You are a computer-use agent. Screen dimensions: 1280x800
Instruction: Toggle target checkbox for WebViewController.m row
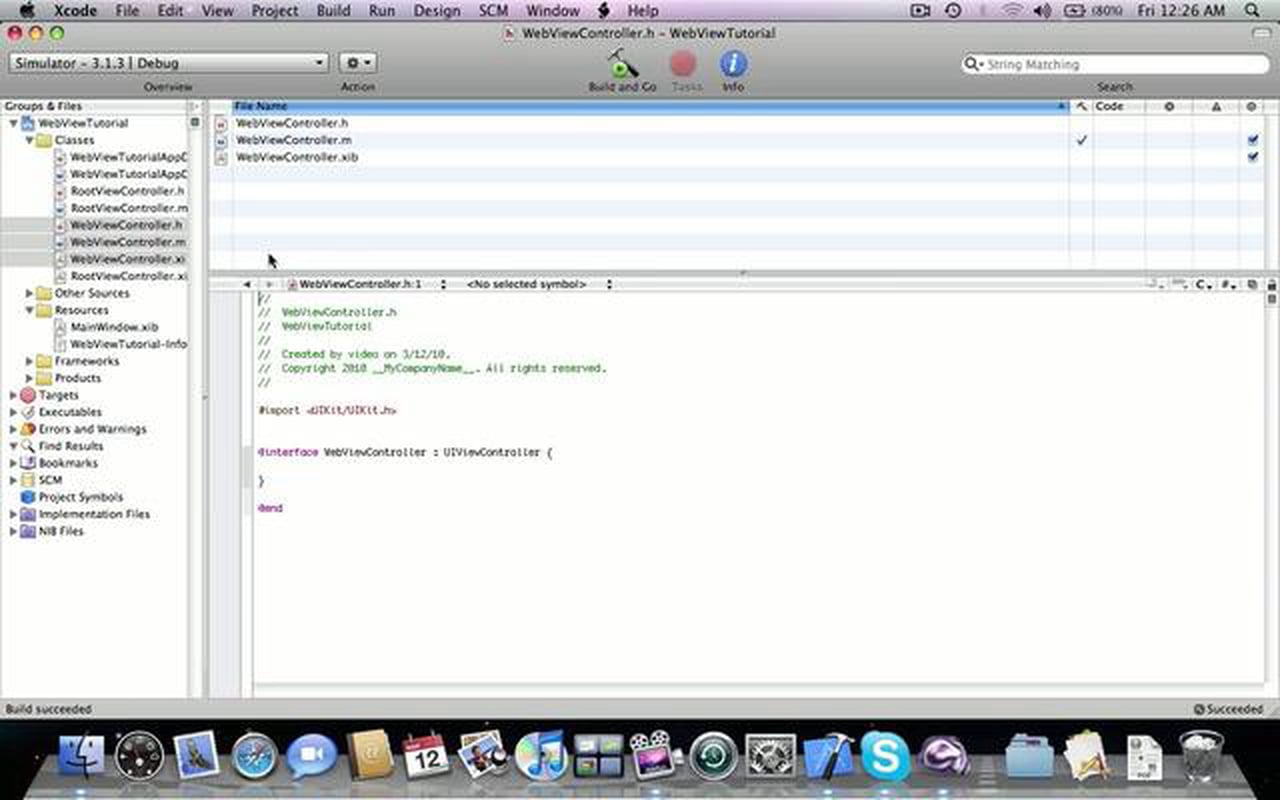click(1253, 140)
